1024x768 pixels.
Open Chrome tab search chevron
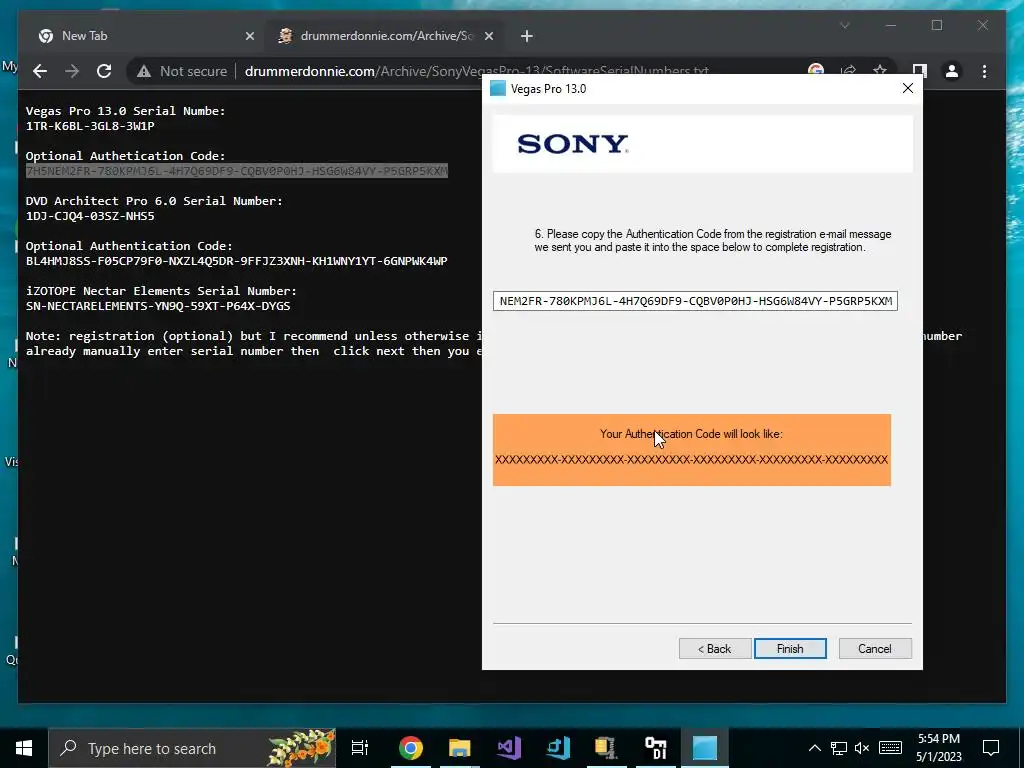click(x=844, y=25)
